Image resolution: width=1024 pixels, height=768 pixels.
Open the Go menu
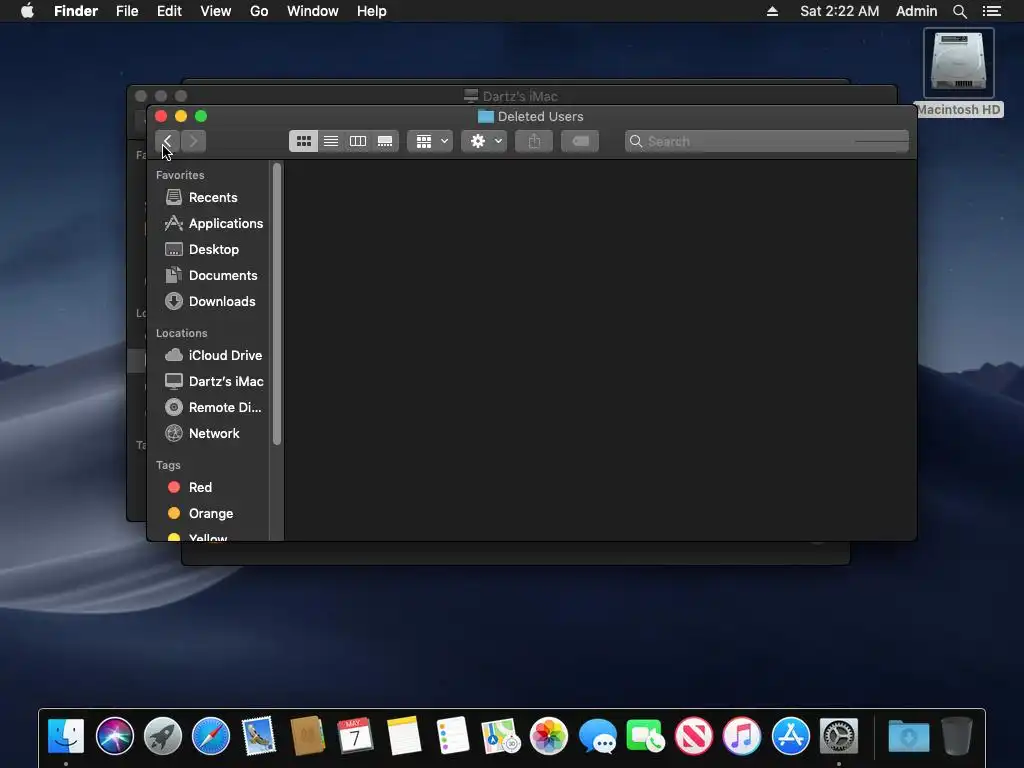tap(259, 11)
